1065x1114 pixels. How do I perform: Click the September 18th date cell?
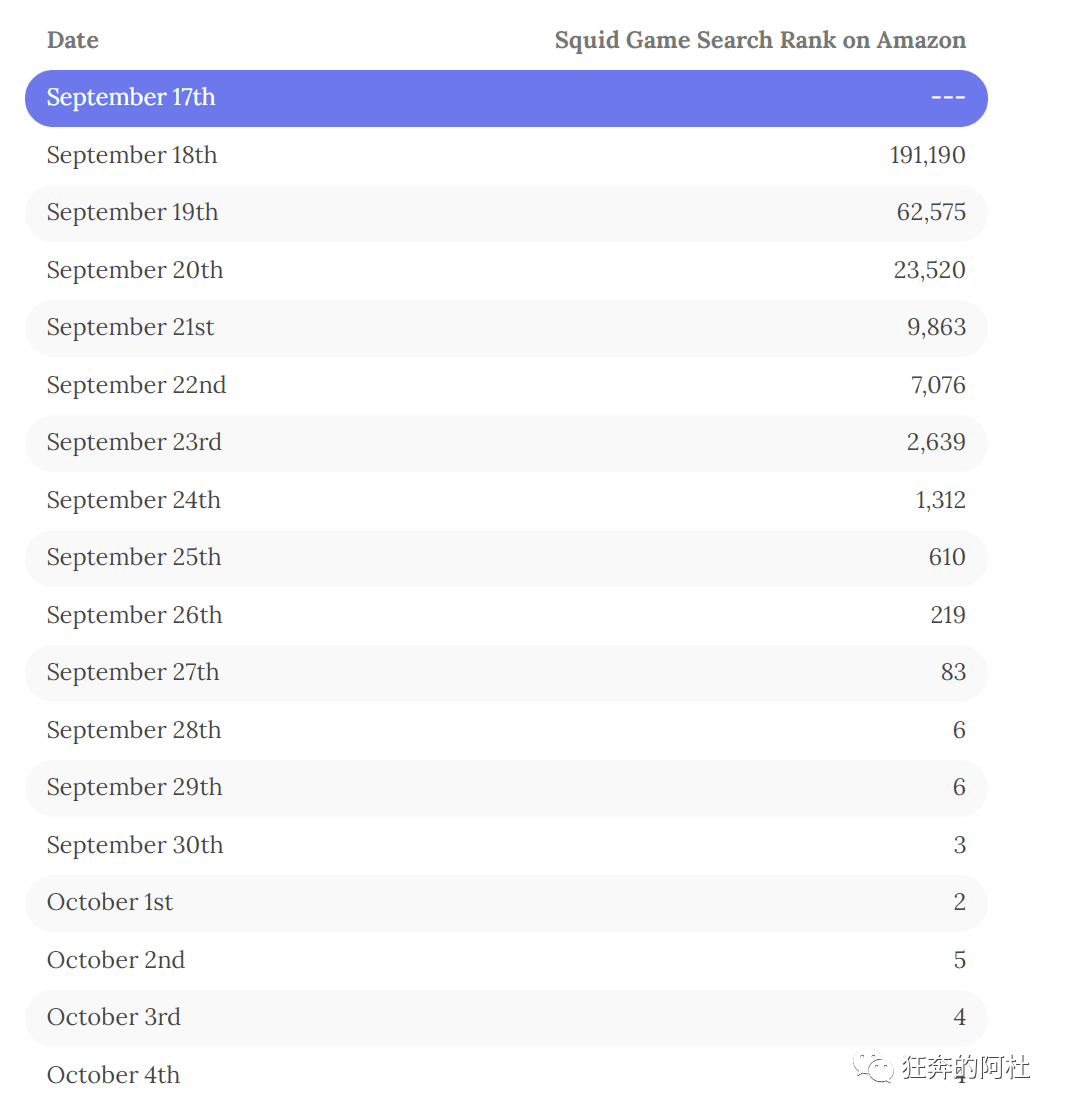click(132, 155)
